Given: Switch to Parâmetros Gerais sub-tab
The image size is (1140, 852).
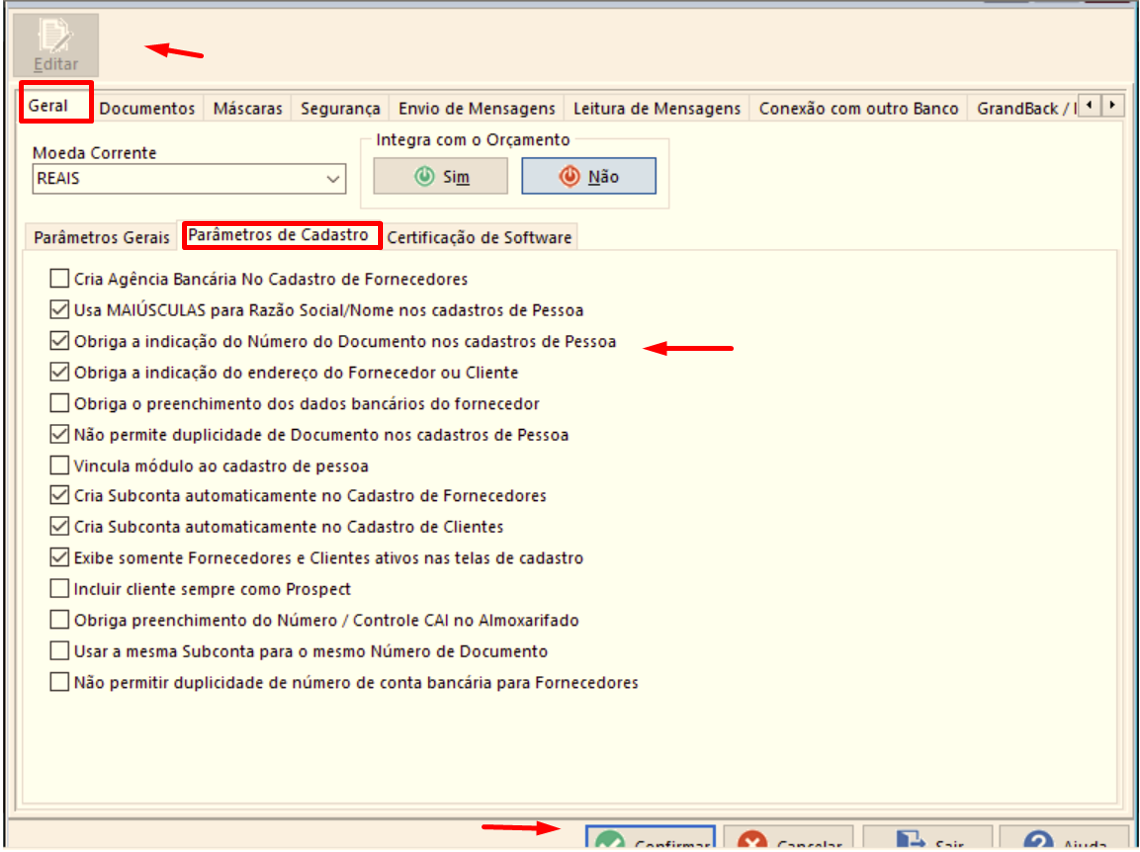Looking at the screenshot, I should (102, 238).
